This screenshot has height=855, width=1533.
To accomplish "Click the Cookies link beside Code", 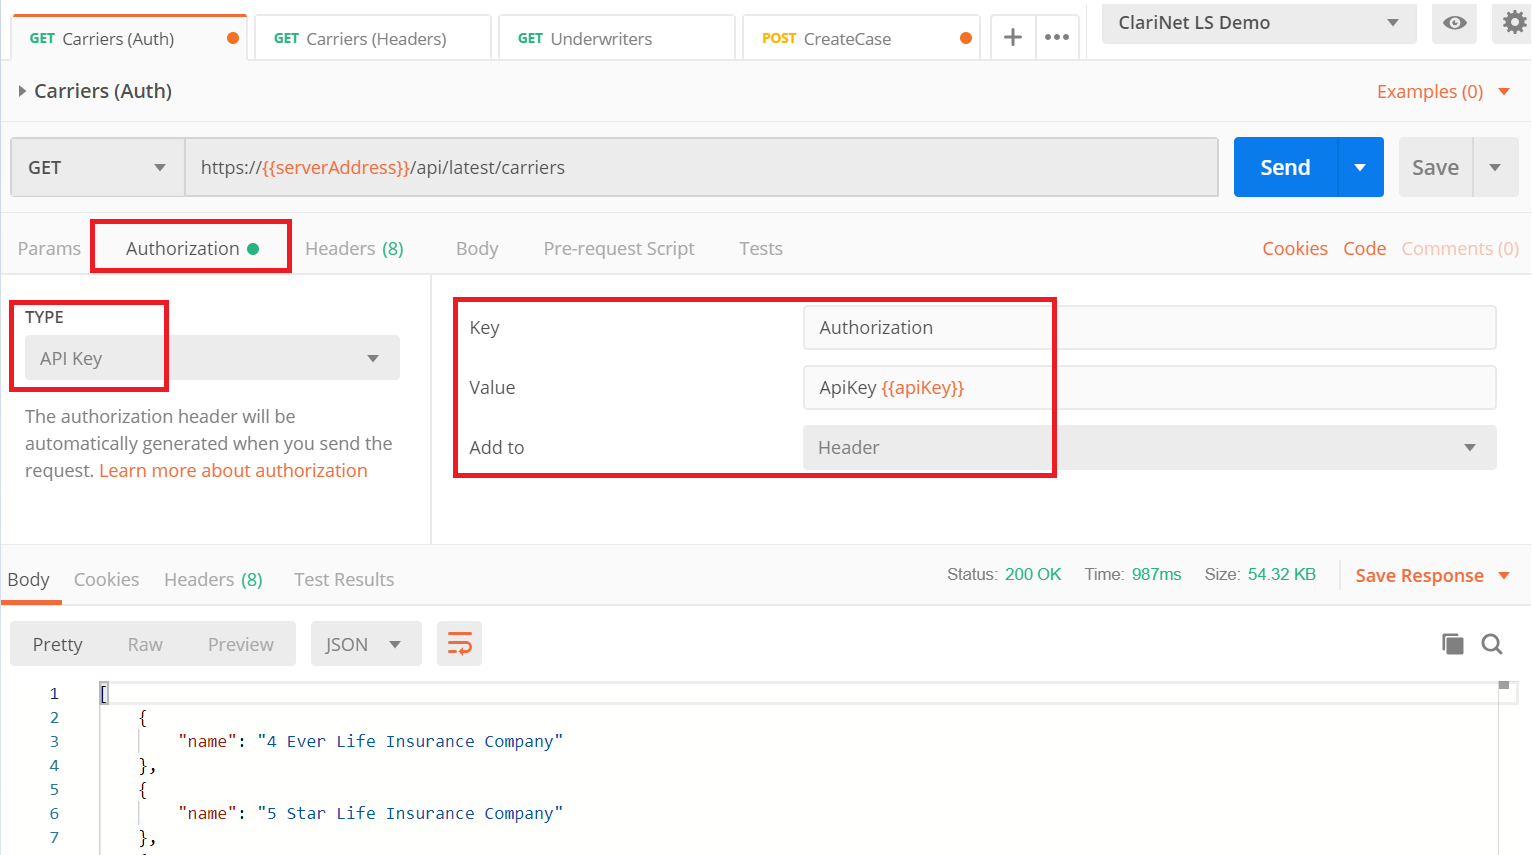I will (1294, 249).
